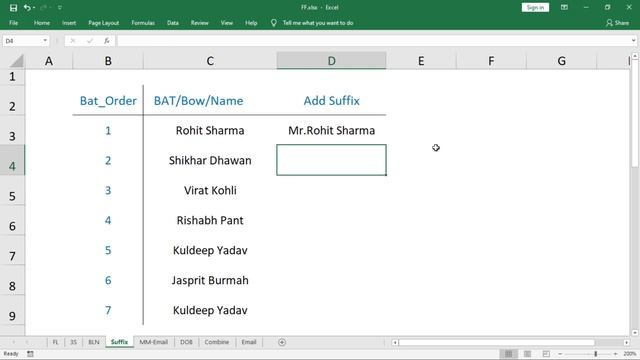Open the Ribbon Display Options icon

(x=564, y=7)
